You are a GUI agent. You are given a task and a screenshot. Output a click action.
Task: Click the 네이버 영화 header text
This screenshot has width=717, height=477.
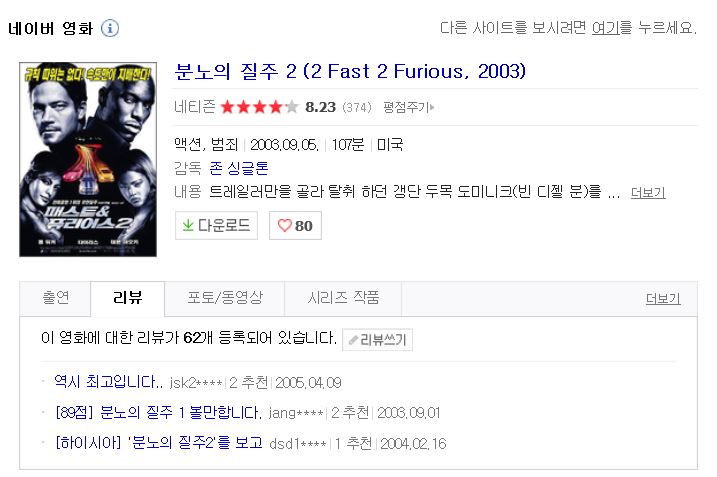pos(50,28)
